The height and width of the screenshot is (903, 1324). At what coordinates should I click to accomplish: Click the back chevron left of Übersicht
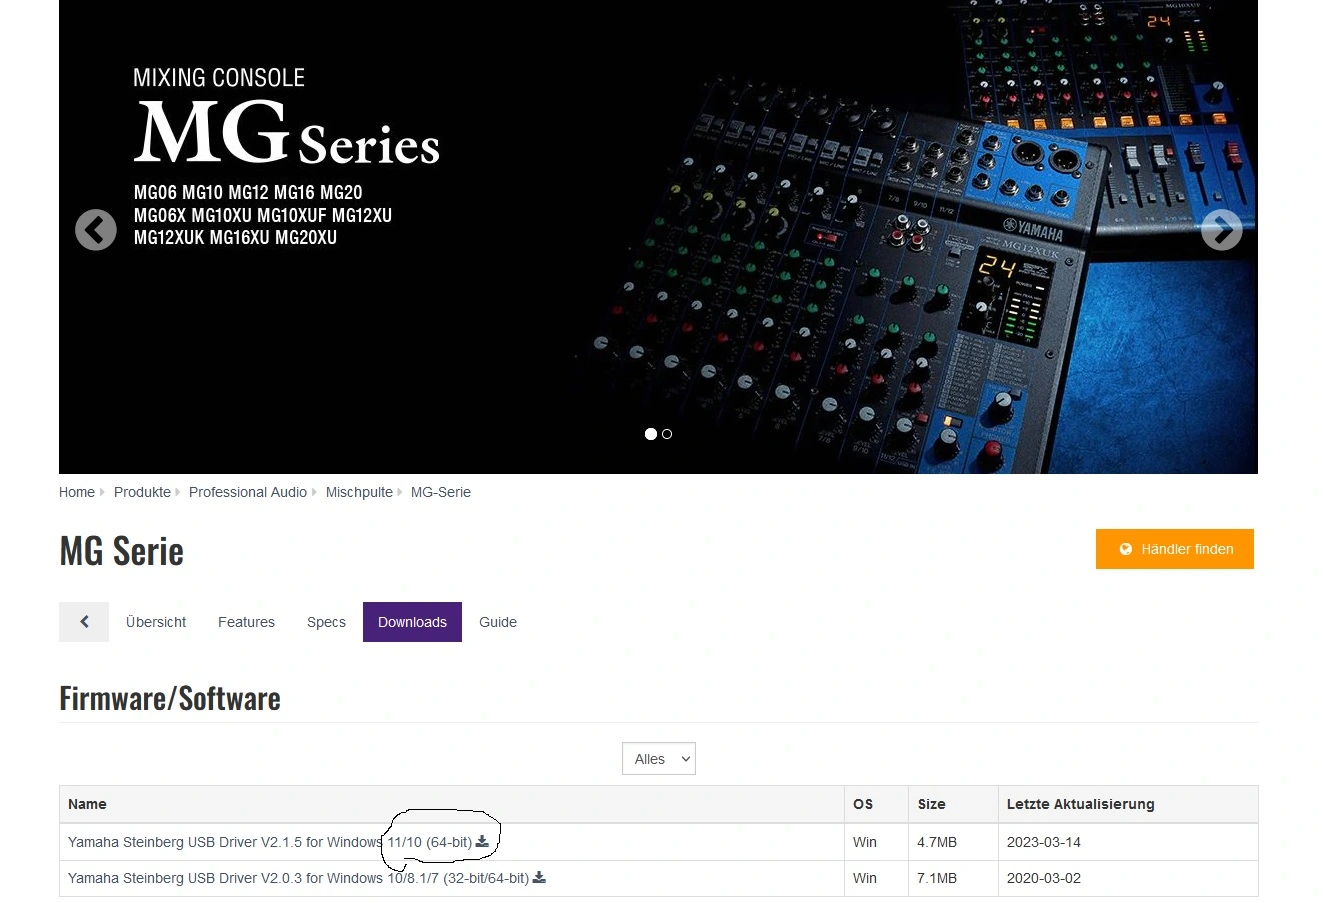tap(84, 622)
